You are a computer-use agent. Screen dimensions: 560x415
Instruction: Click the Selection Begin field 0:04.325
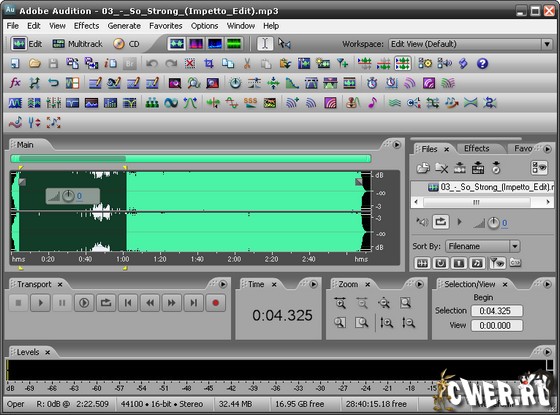click(x=496, y=311)
